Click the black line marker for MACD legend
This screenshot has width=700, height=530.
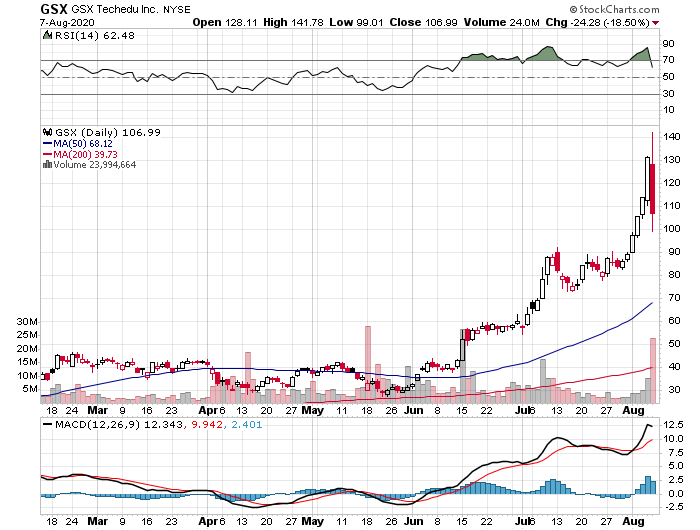coord(47,424)
